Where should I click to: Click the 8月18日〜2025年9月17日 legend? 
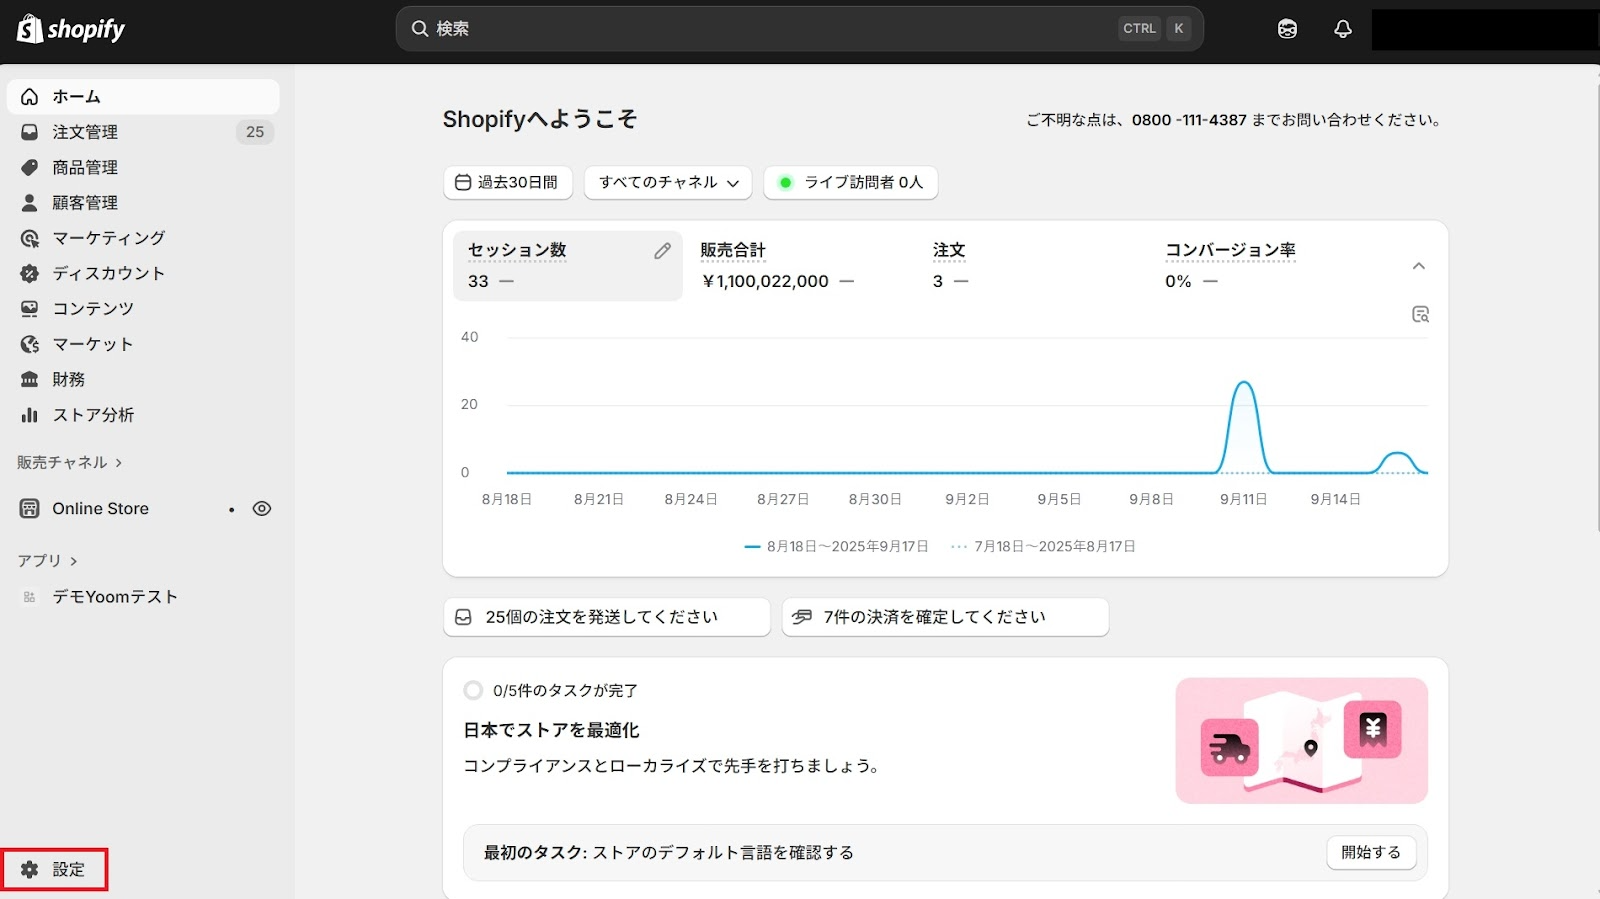point(837,547)
